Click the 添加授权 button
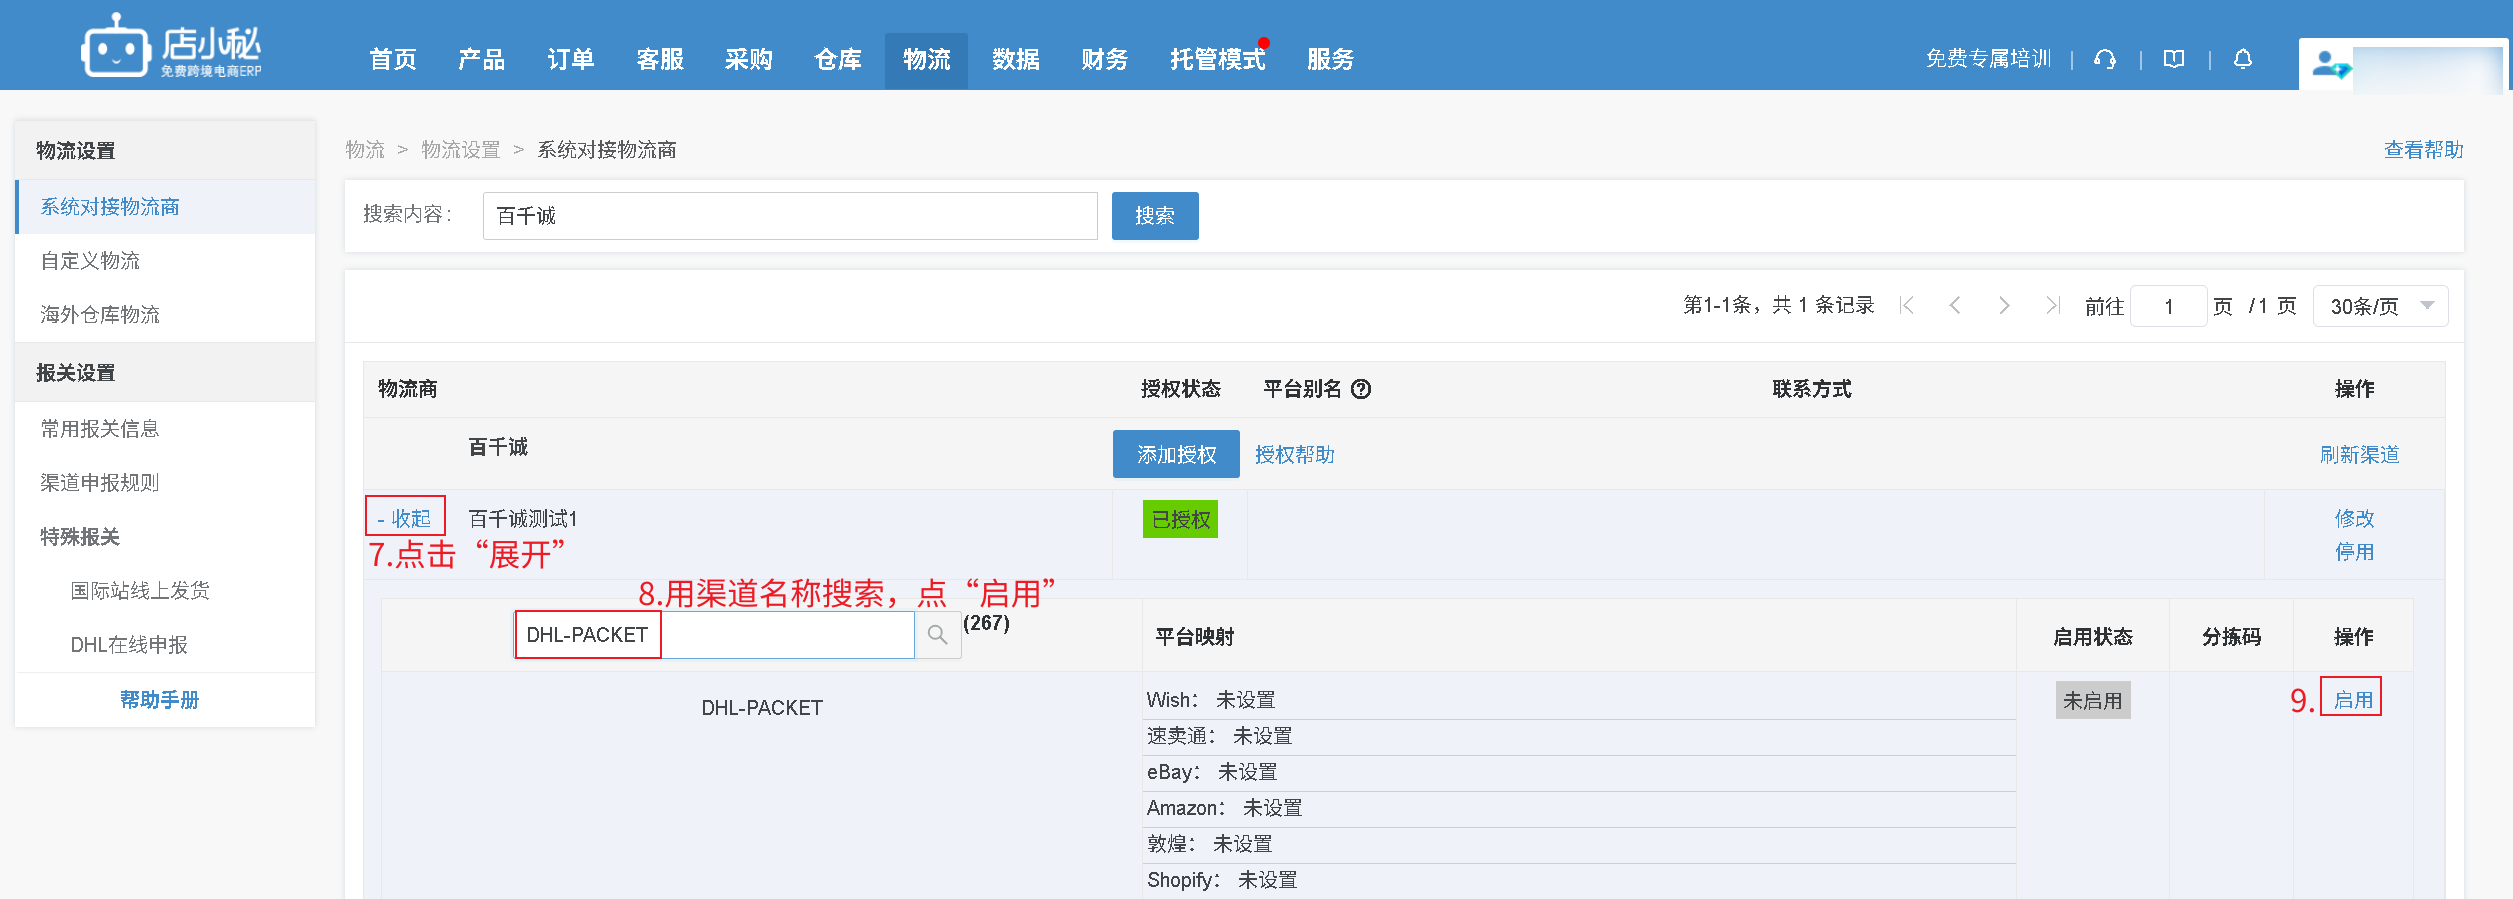2513x899 pixels. 1176,455
